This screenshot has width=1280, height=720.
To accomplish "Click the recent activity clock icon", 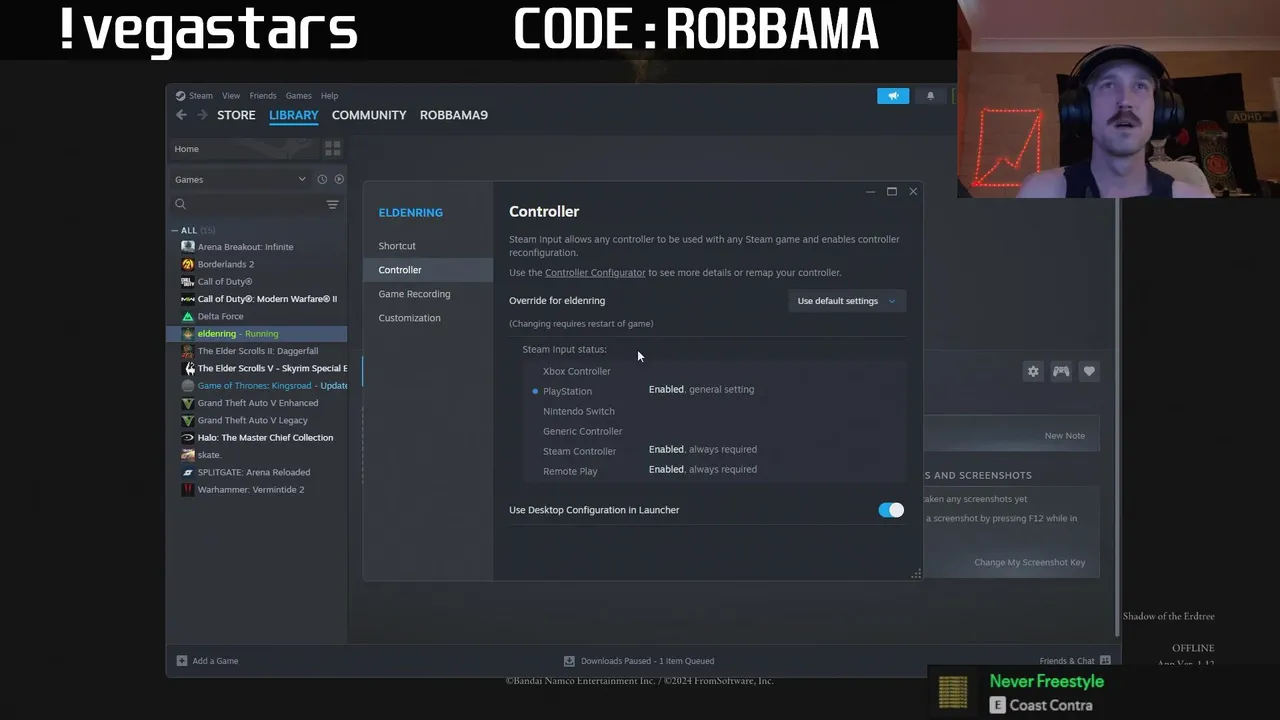I will 322,179.
